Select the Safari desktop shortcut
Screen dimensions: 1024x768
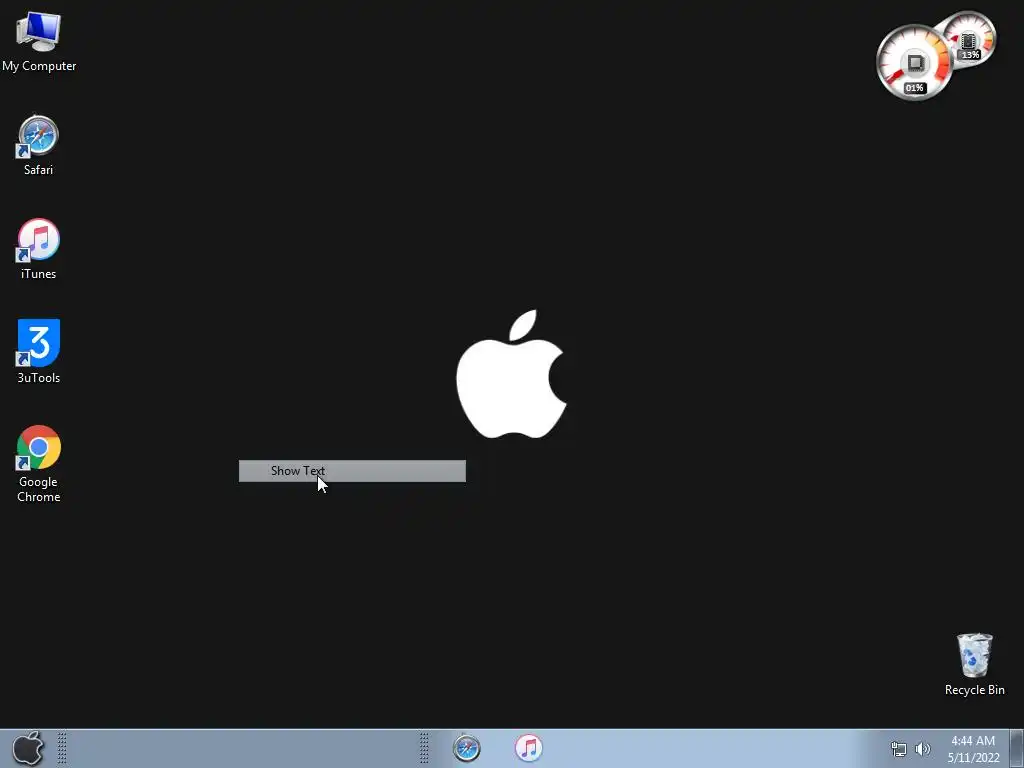click(39, 145)
